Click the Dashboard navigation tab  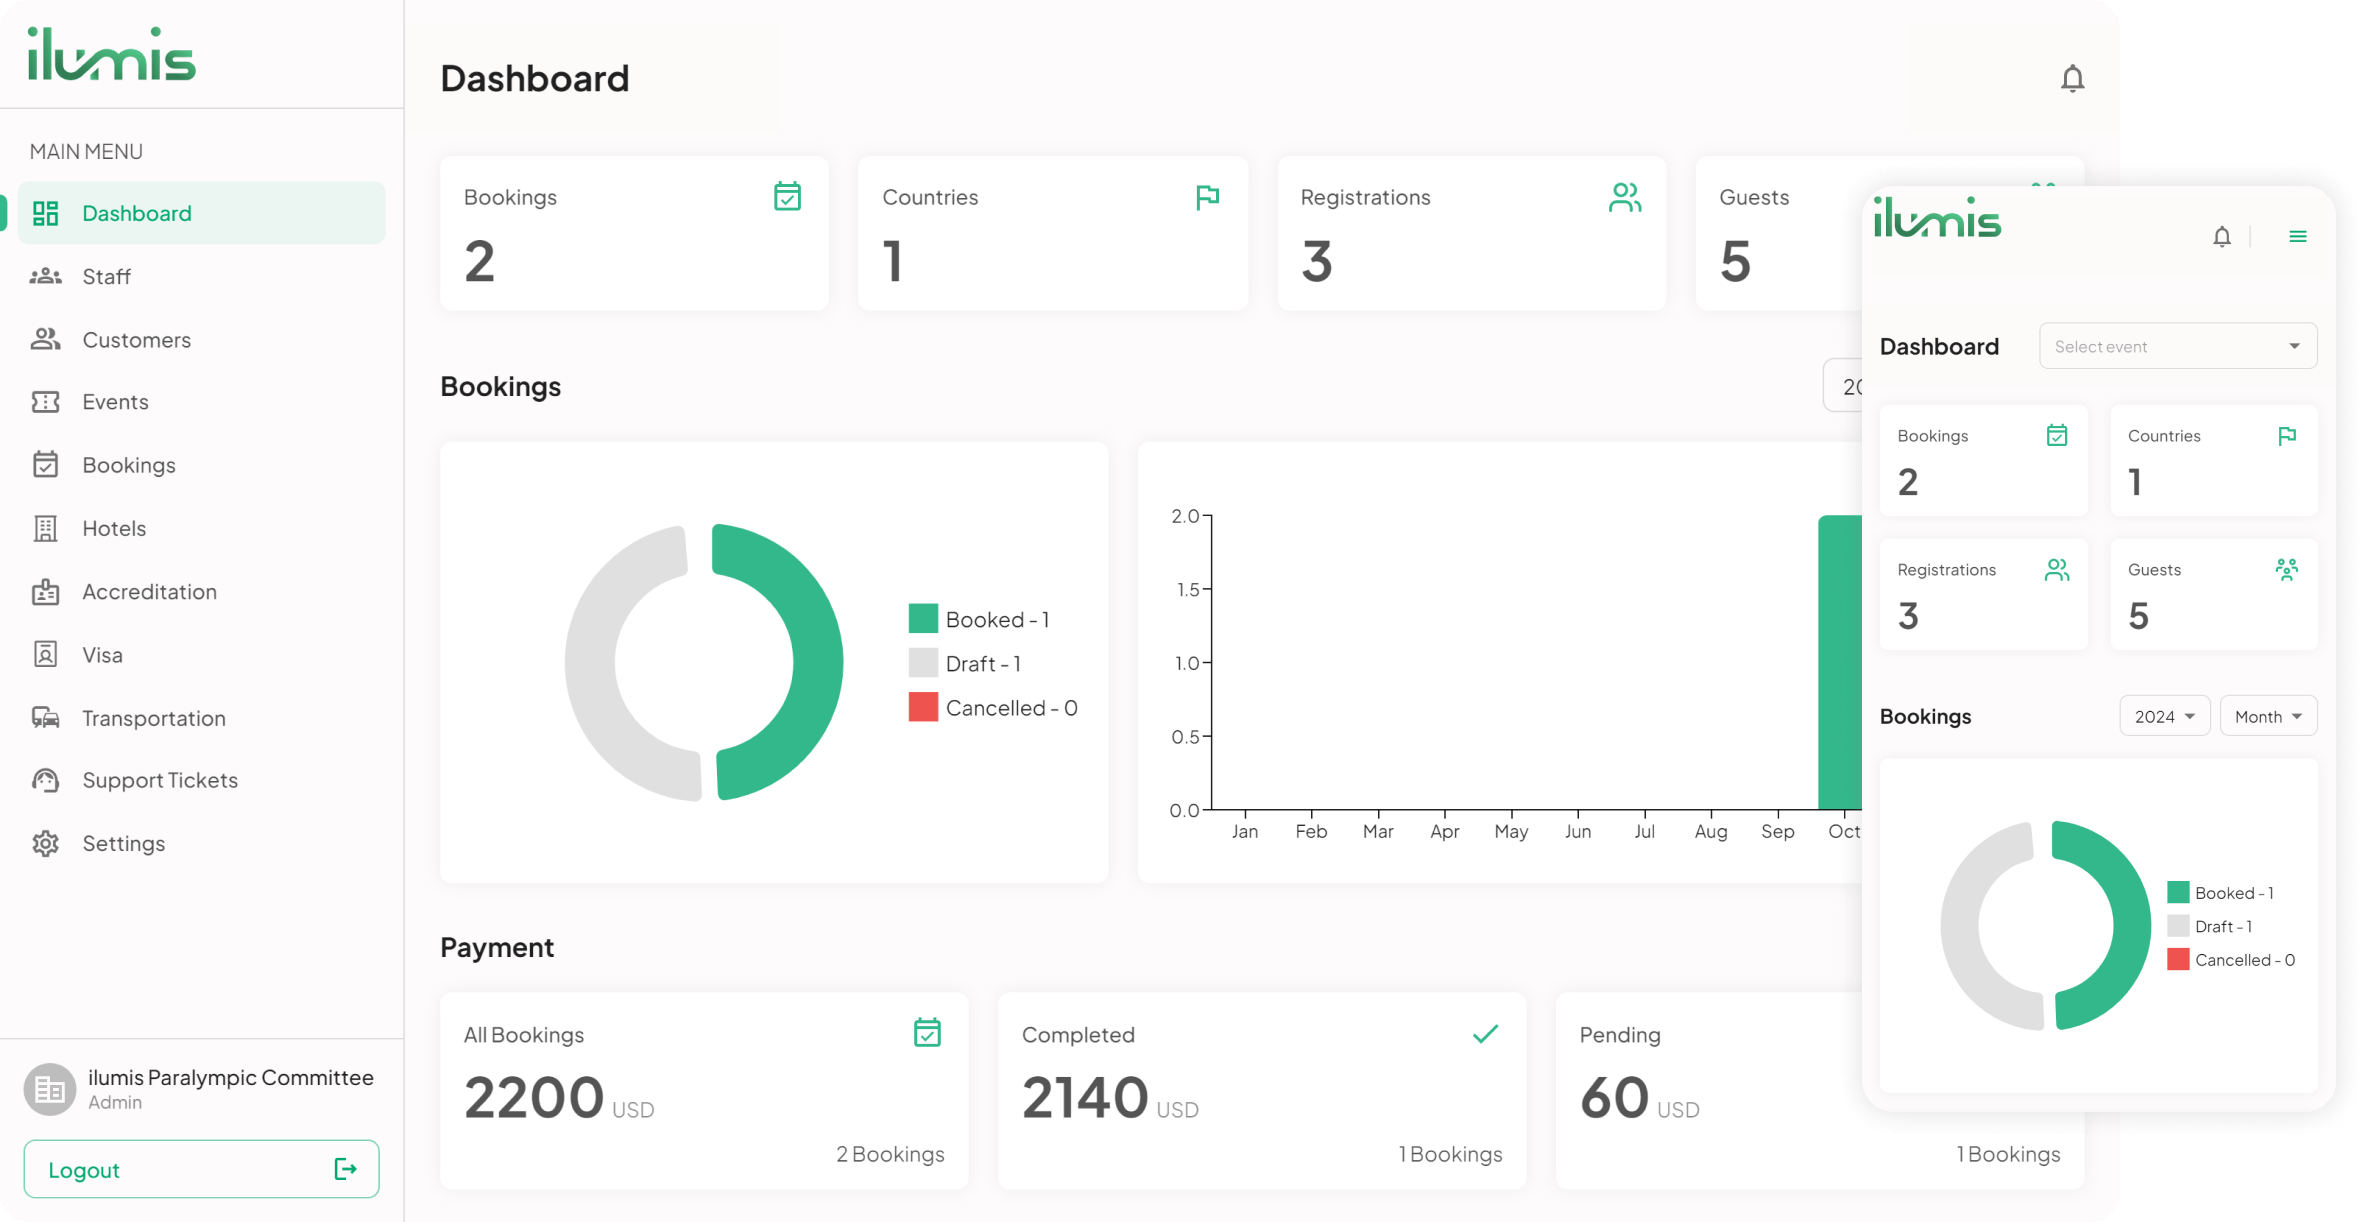click(200, 212)
